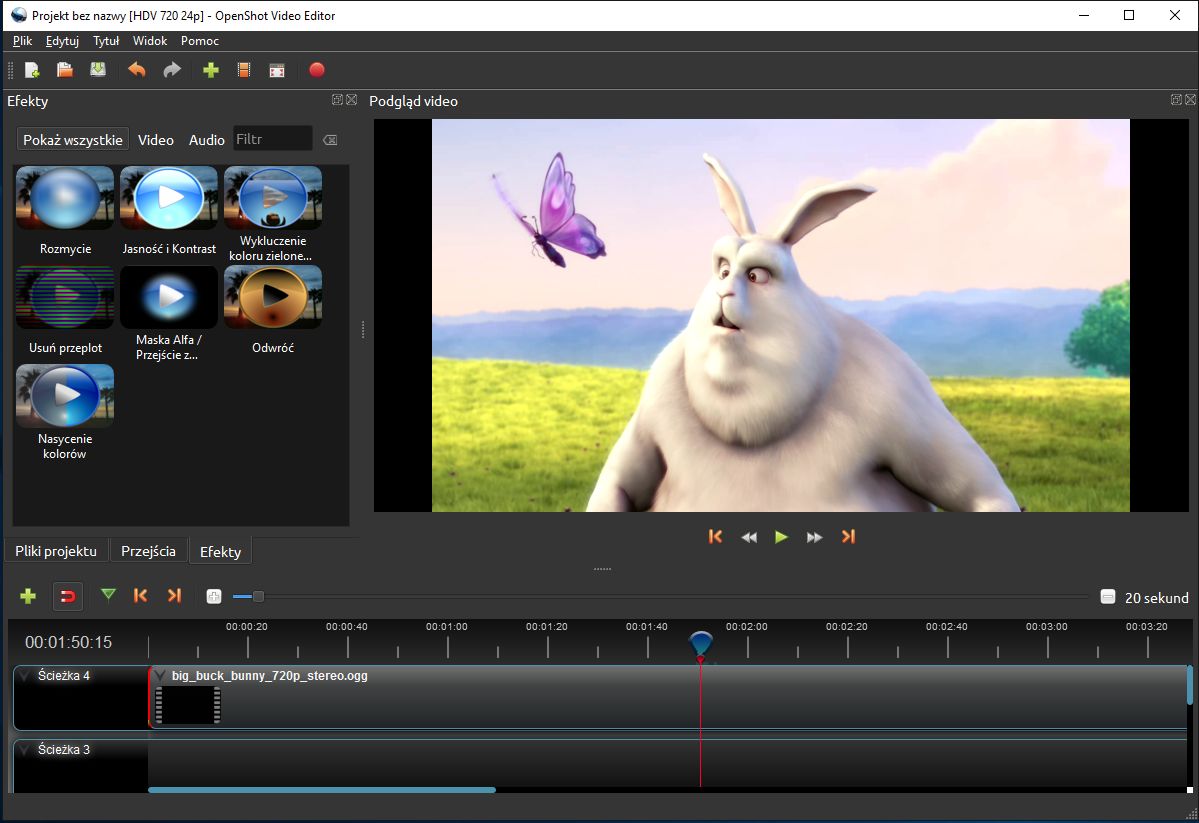This screenshot has width=1199, height=823.
Task: Open the Edytuj menu
Action: [x=62, y=41]
